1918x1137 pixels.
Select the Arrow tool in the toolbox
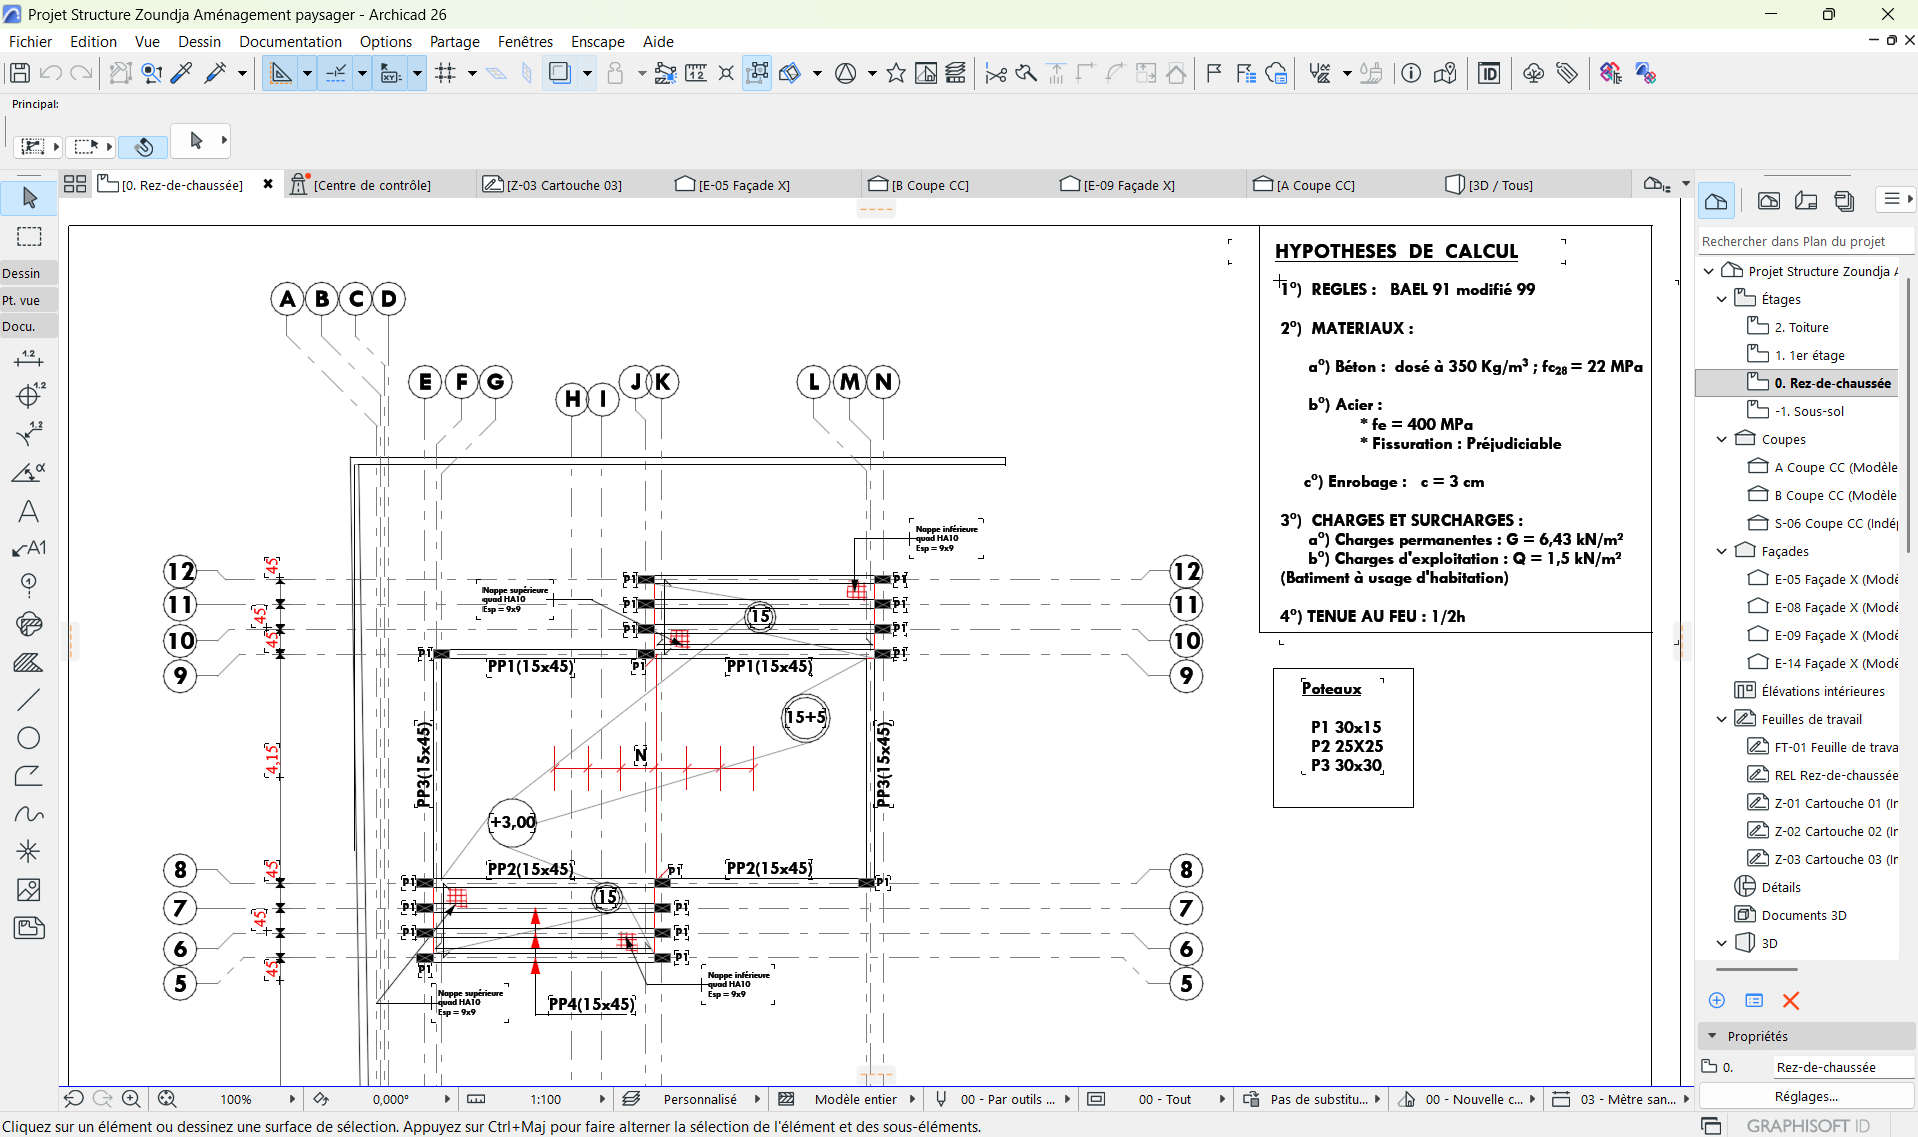(x=29, y=198)
